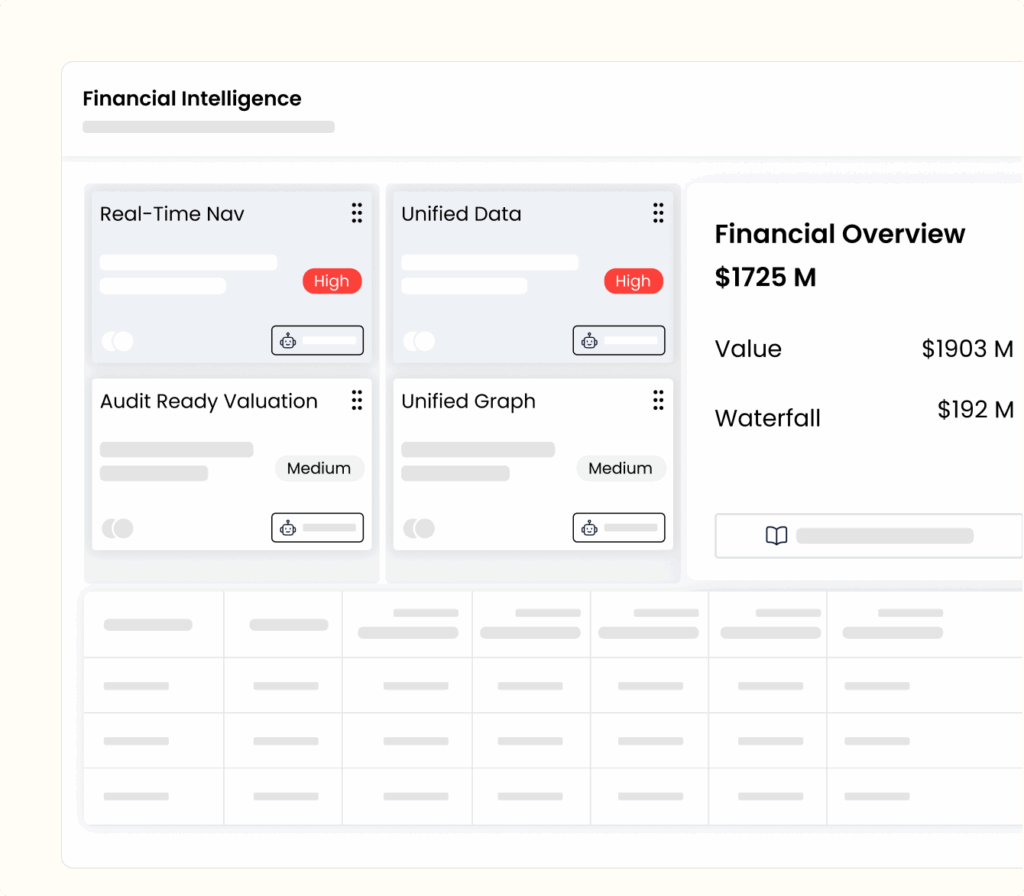Toggle the switch on Unified Graph card
This screenshot has height=896, width=1024.
coord(419,528)
